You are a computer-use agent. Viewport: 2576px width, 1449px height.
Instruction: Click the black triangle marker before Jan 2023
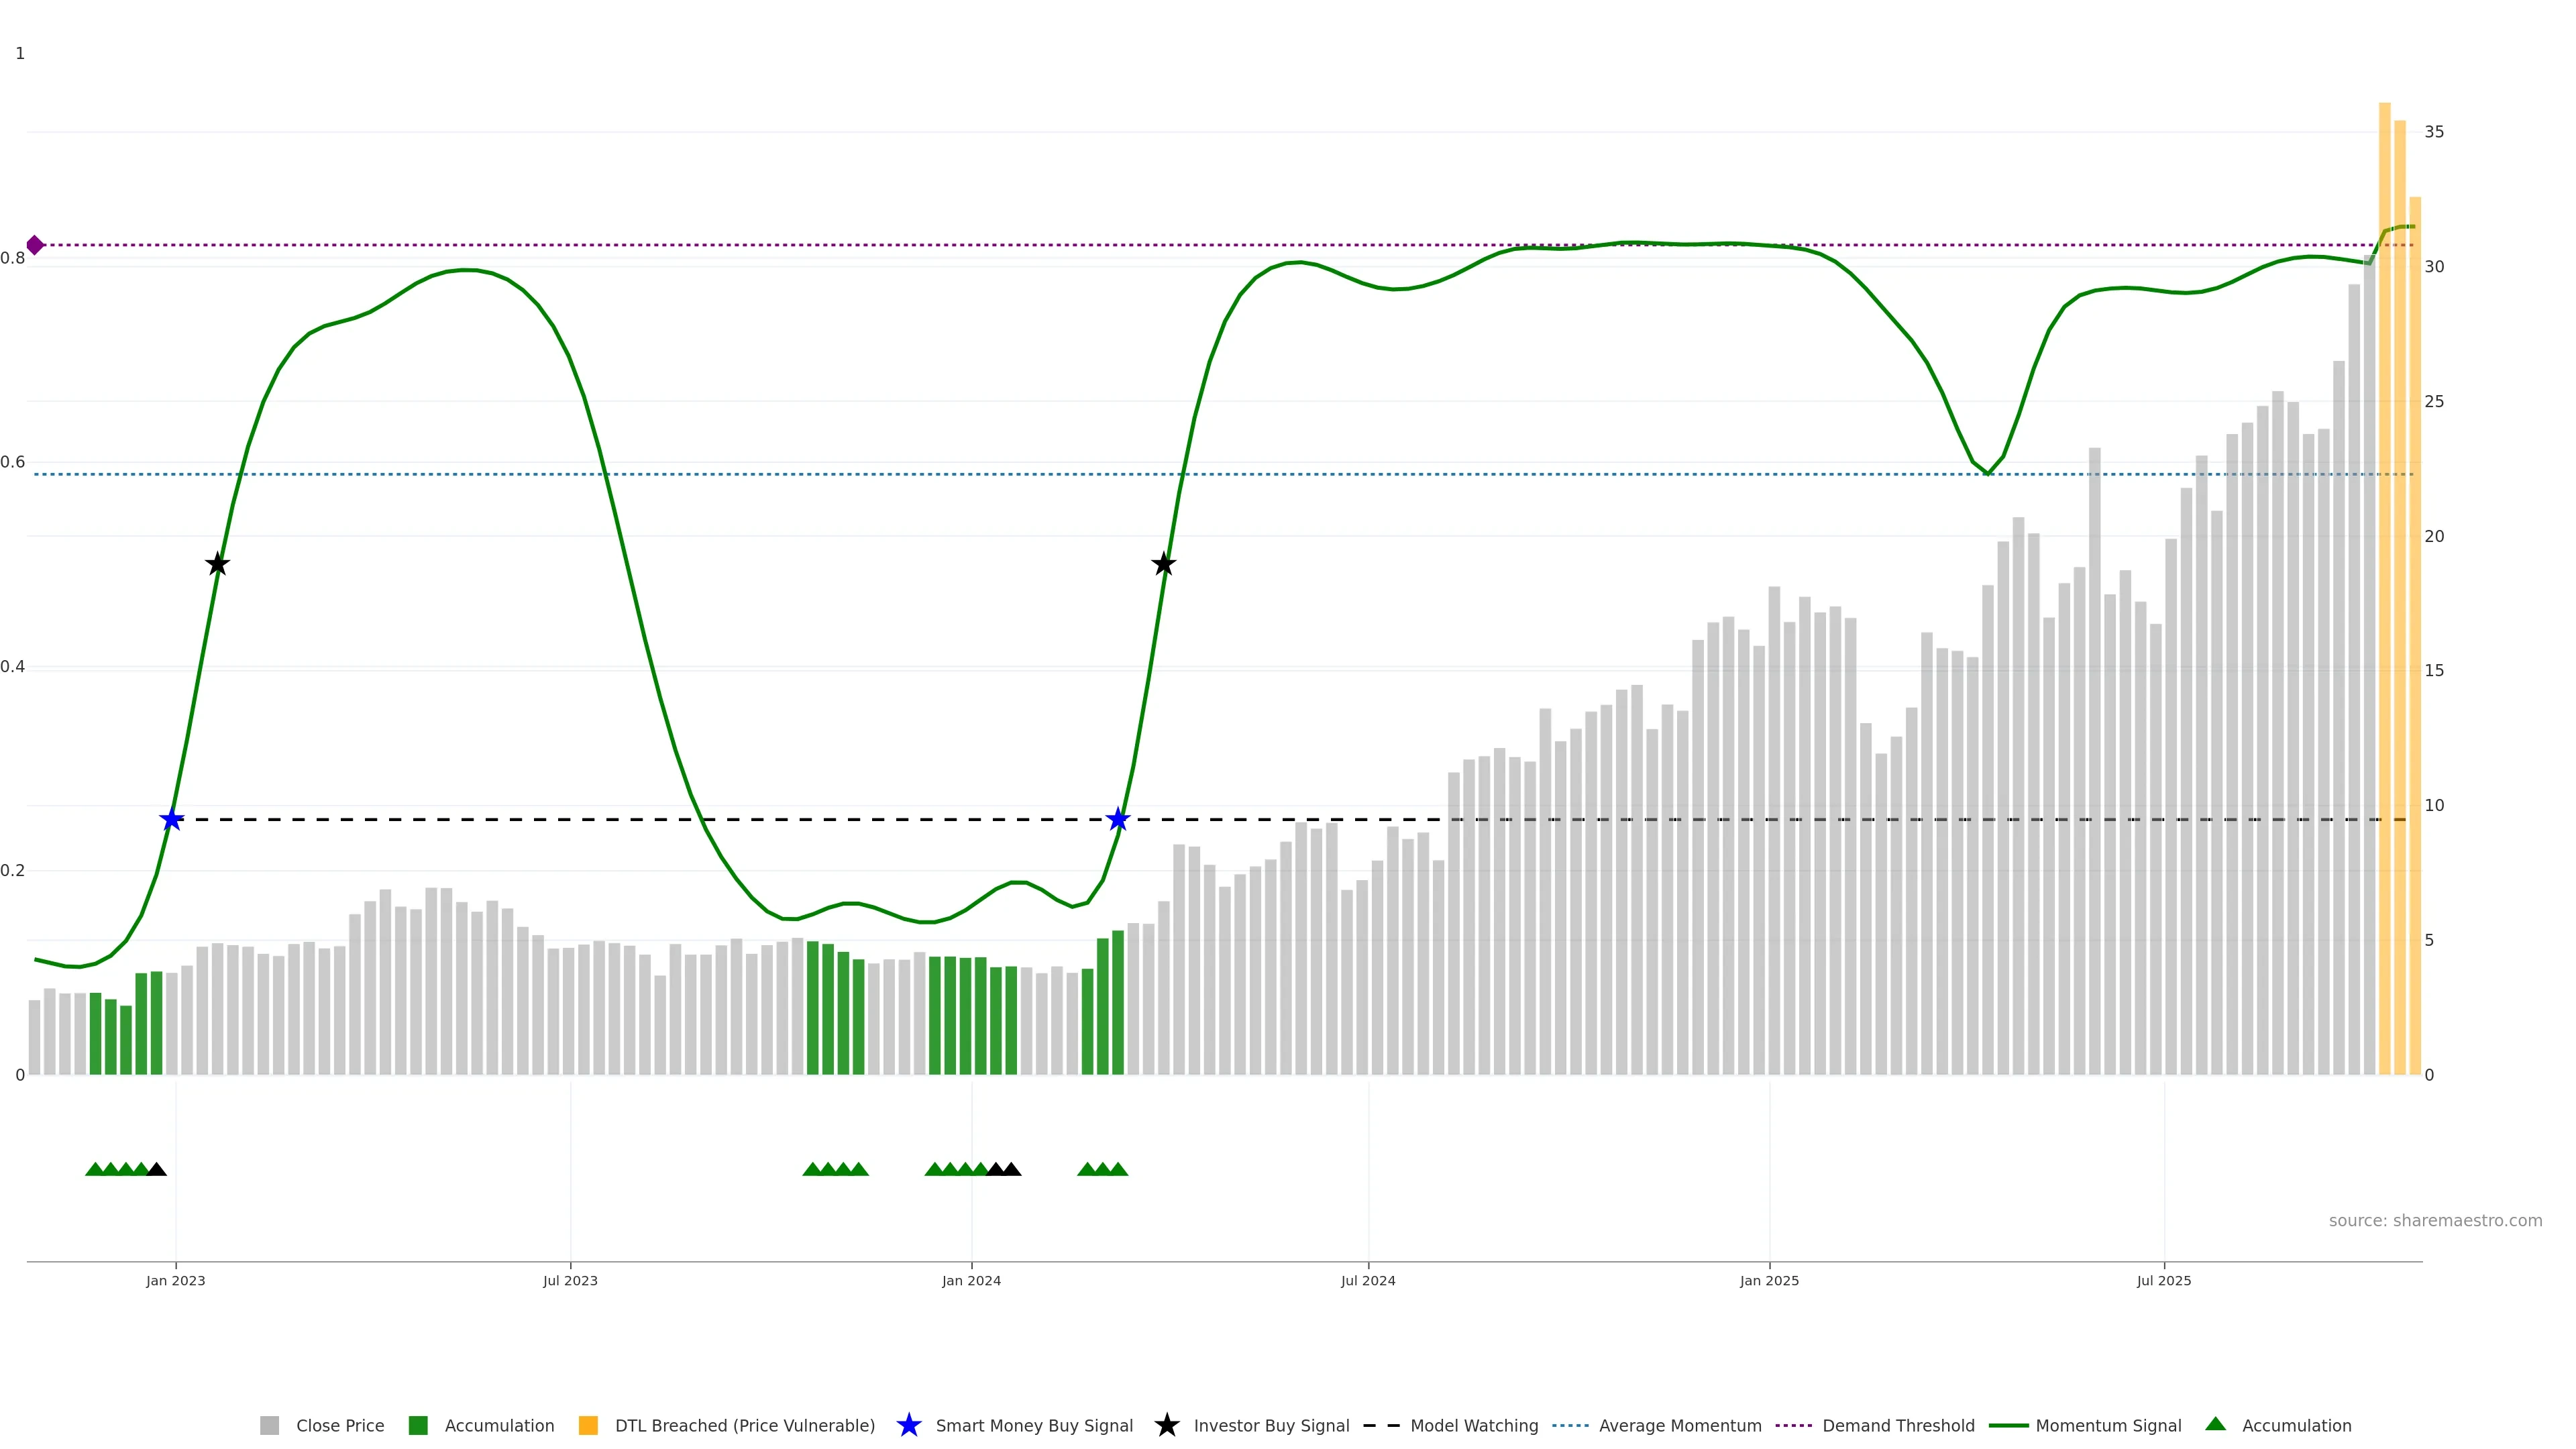157,1169
